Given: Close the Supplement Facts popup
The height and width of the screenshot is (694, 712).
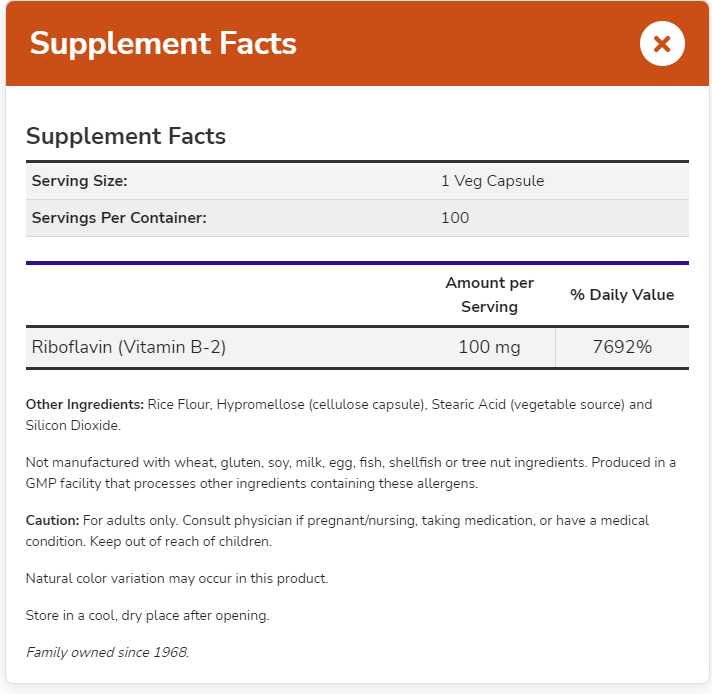Looking at the screenshot, I should tap(661, 44).
